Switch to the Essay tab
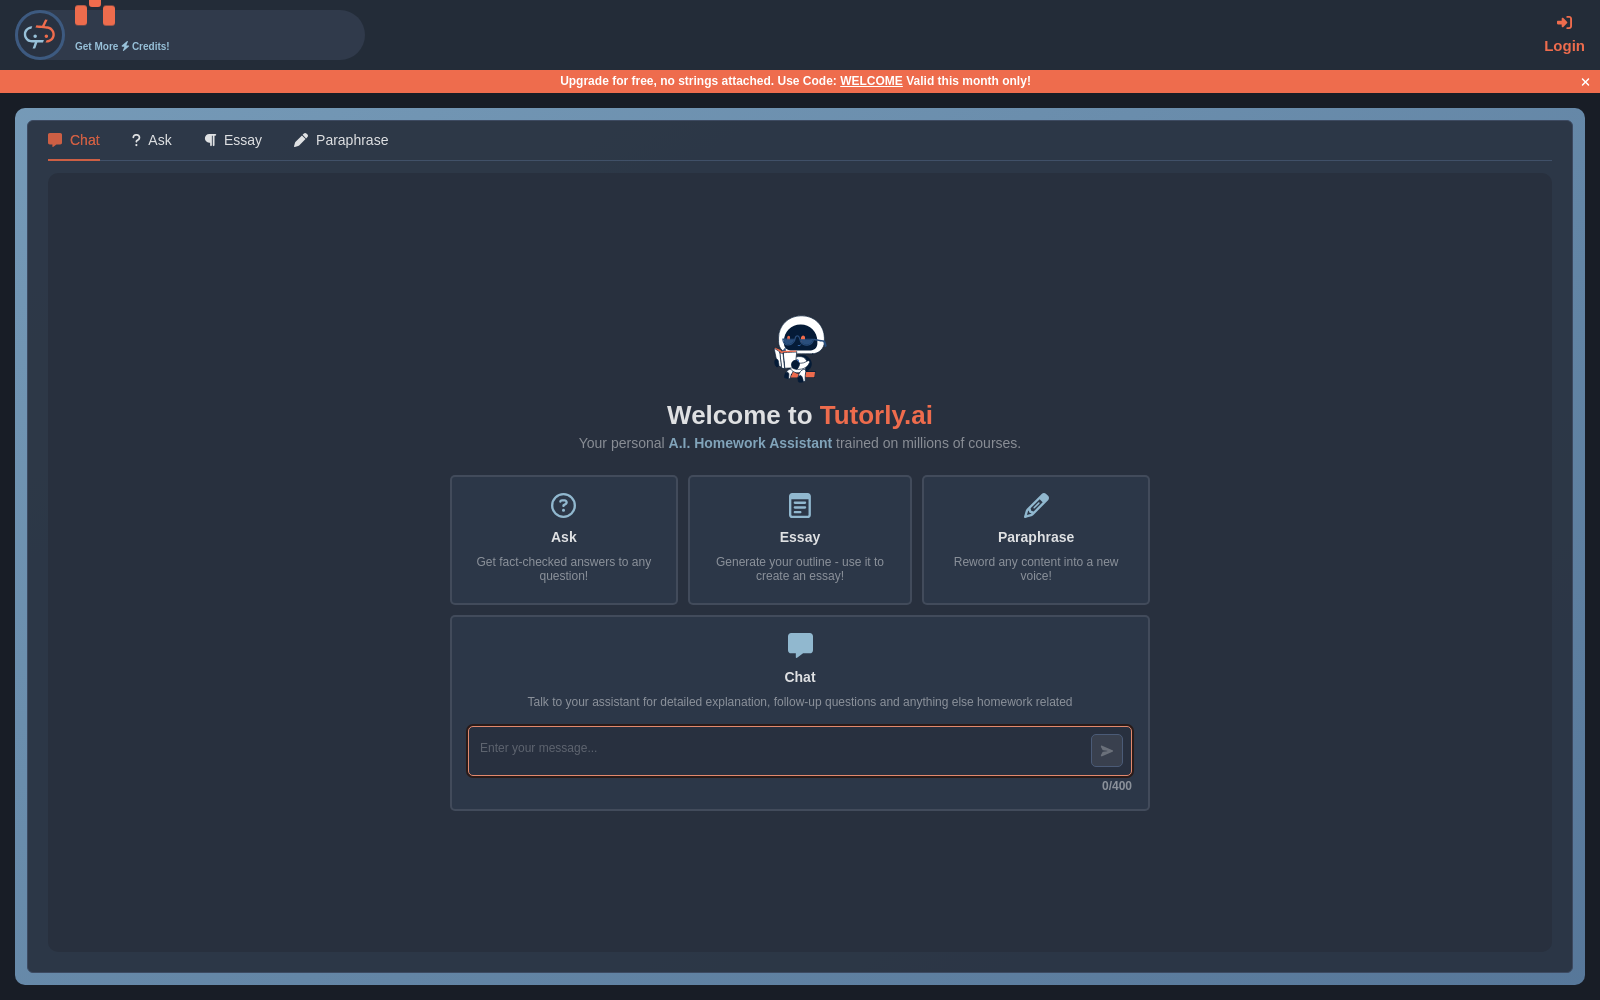 point(233,140)
